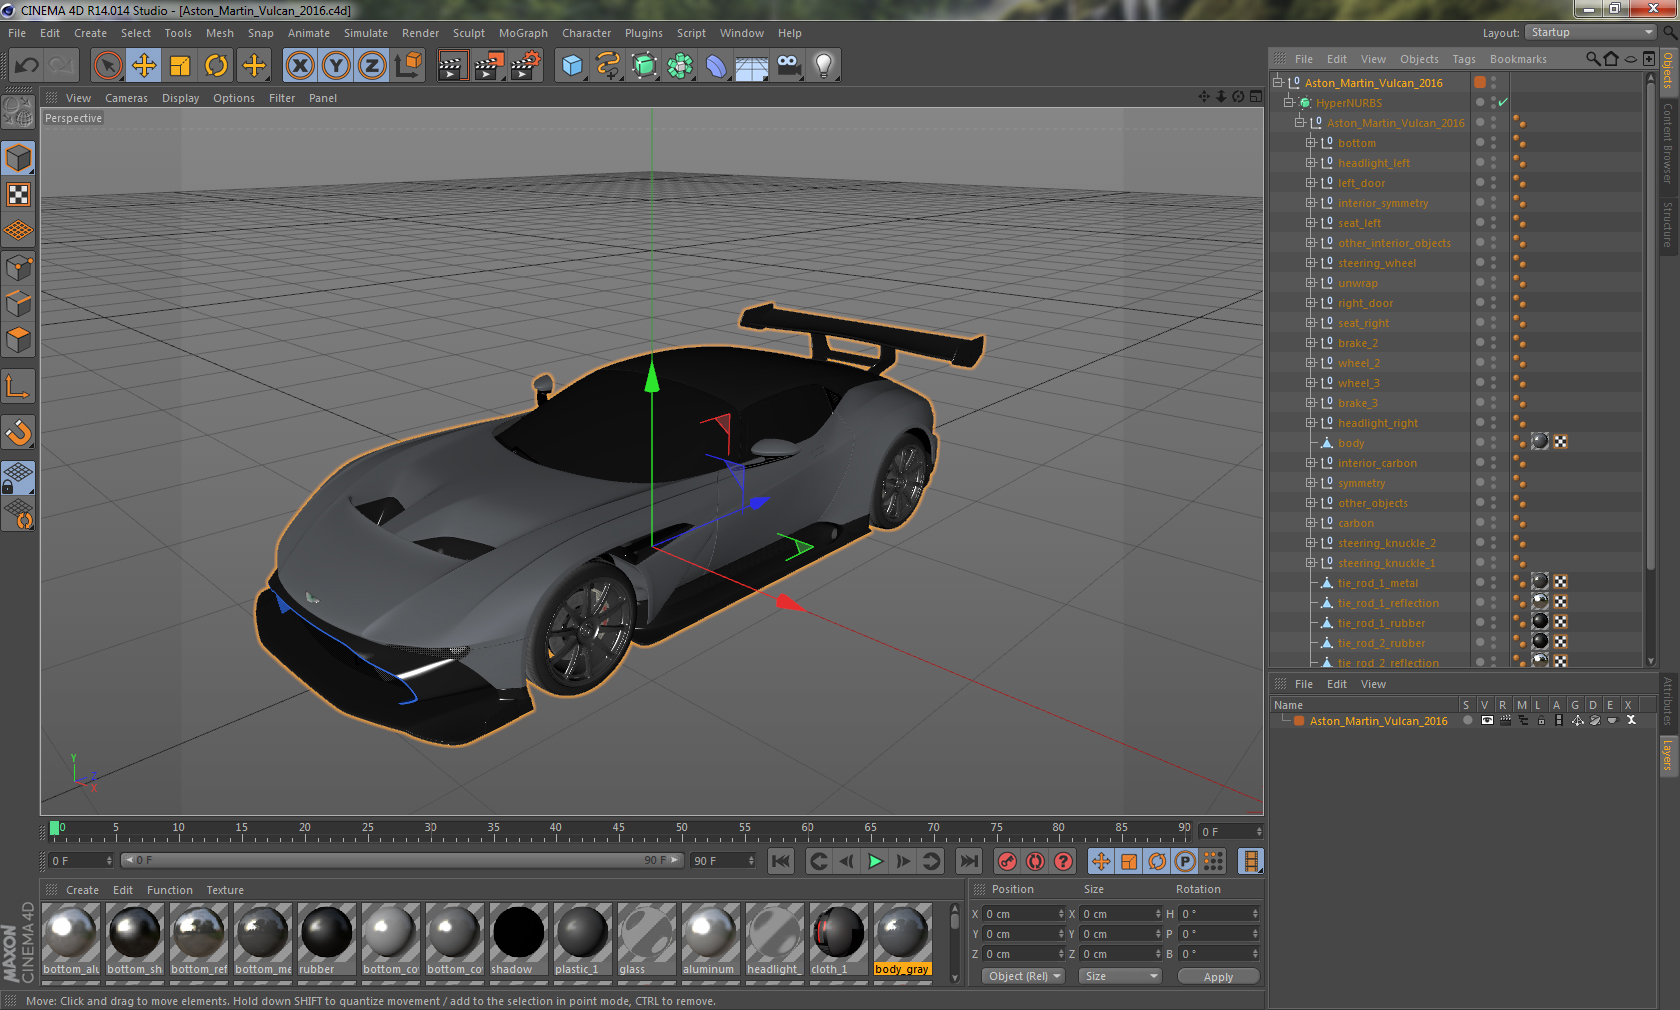1680x1010 pixels.
Task: Open the Character menu
Action: (586, 33)
